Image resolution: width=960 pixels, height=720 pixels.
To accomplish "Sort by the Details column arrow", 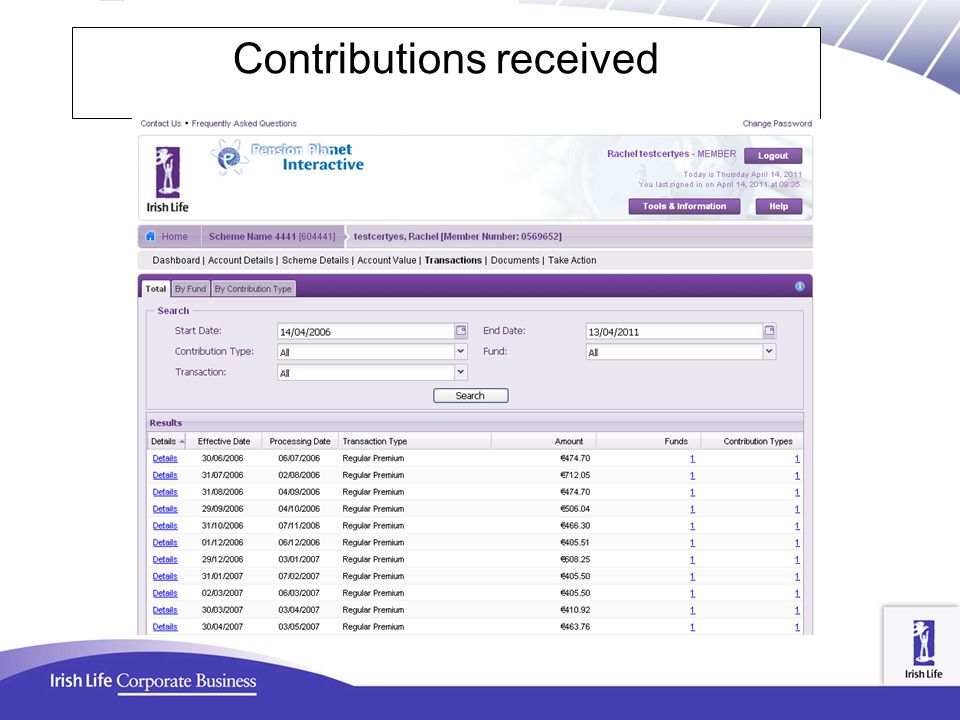I will 182,441.
